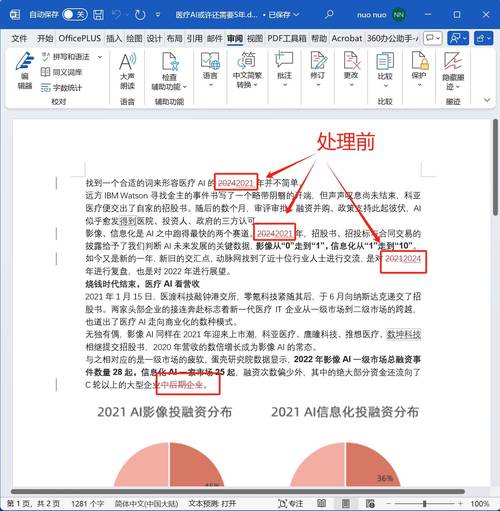
Task: Open the 保护 protect menu
Action: [419, 70]
